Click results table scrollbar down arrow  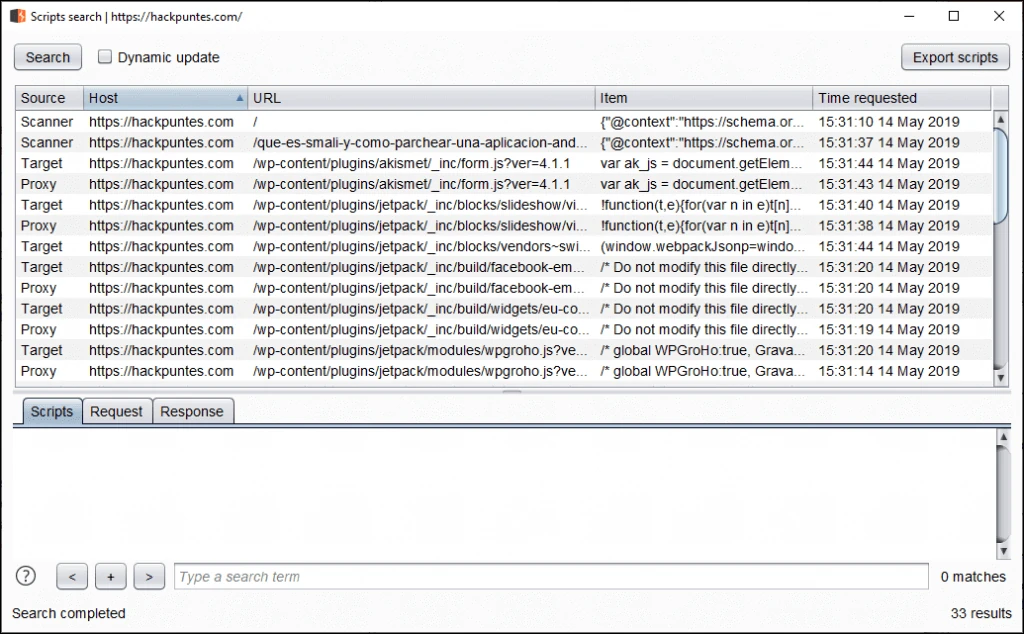[x=1000, y=377]
